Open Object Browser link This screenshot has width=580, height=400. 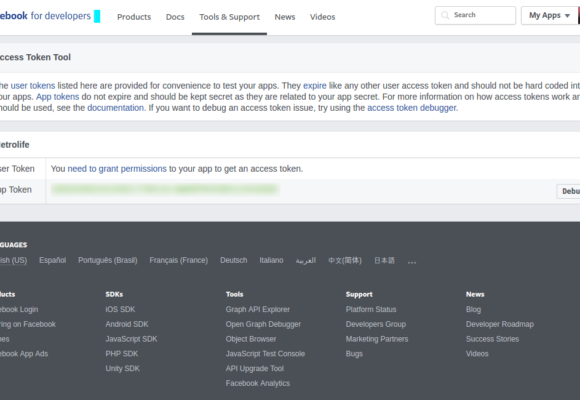tap(251, 339)
